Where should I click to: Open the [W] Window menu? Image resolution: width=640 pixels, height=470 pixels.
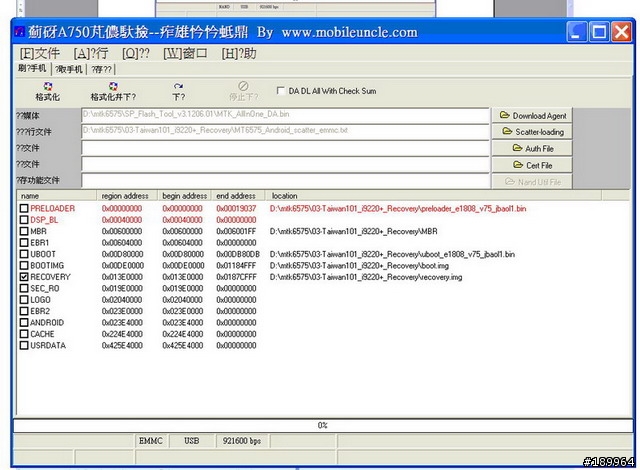185,53
